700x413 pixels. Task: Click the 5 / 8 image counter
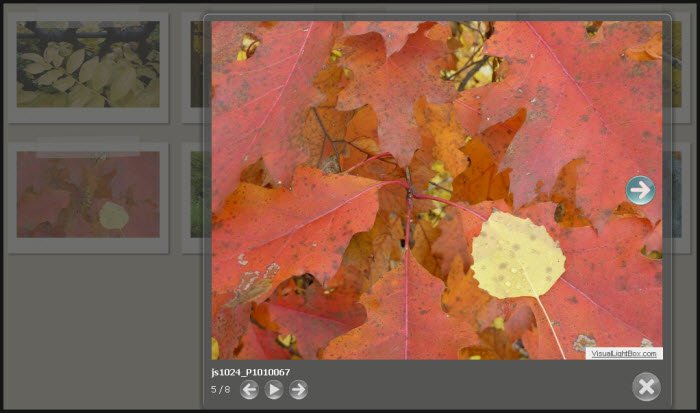tap(221, 389)
